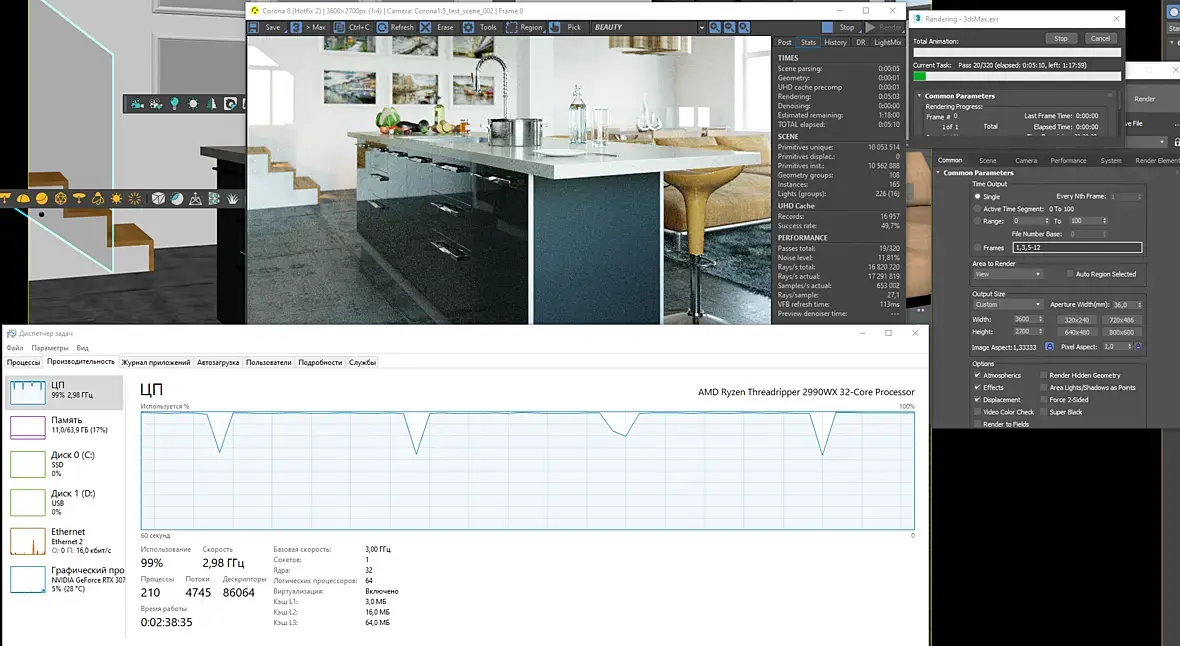This screenshot has width=1180, height=646.
Task: Adjust the Width value spinner
Action: pos(1041,319)
